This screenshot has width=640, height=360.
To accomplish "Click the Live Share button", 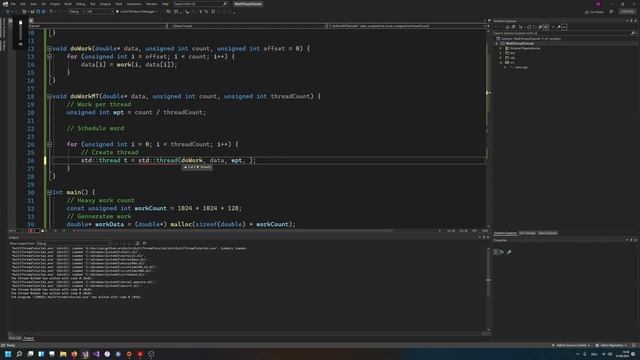I will pos(594,12).
